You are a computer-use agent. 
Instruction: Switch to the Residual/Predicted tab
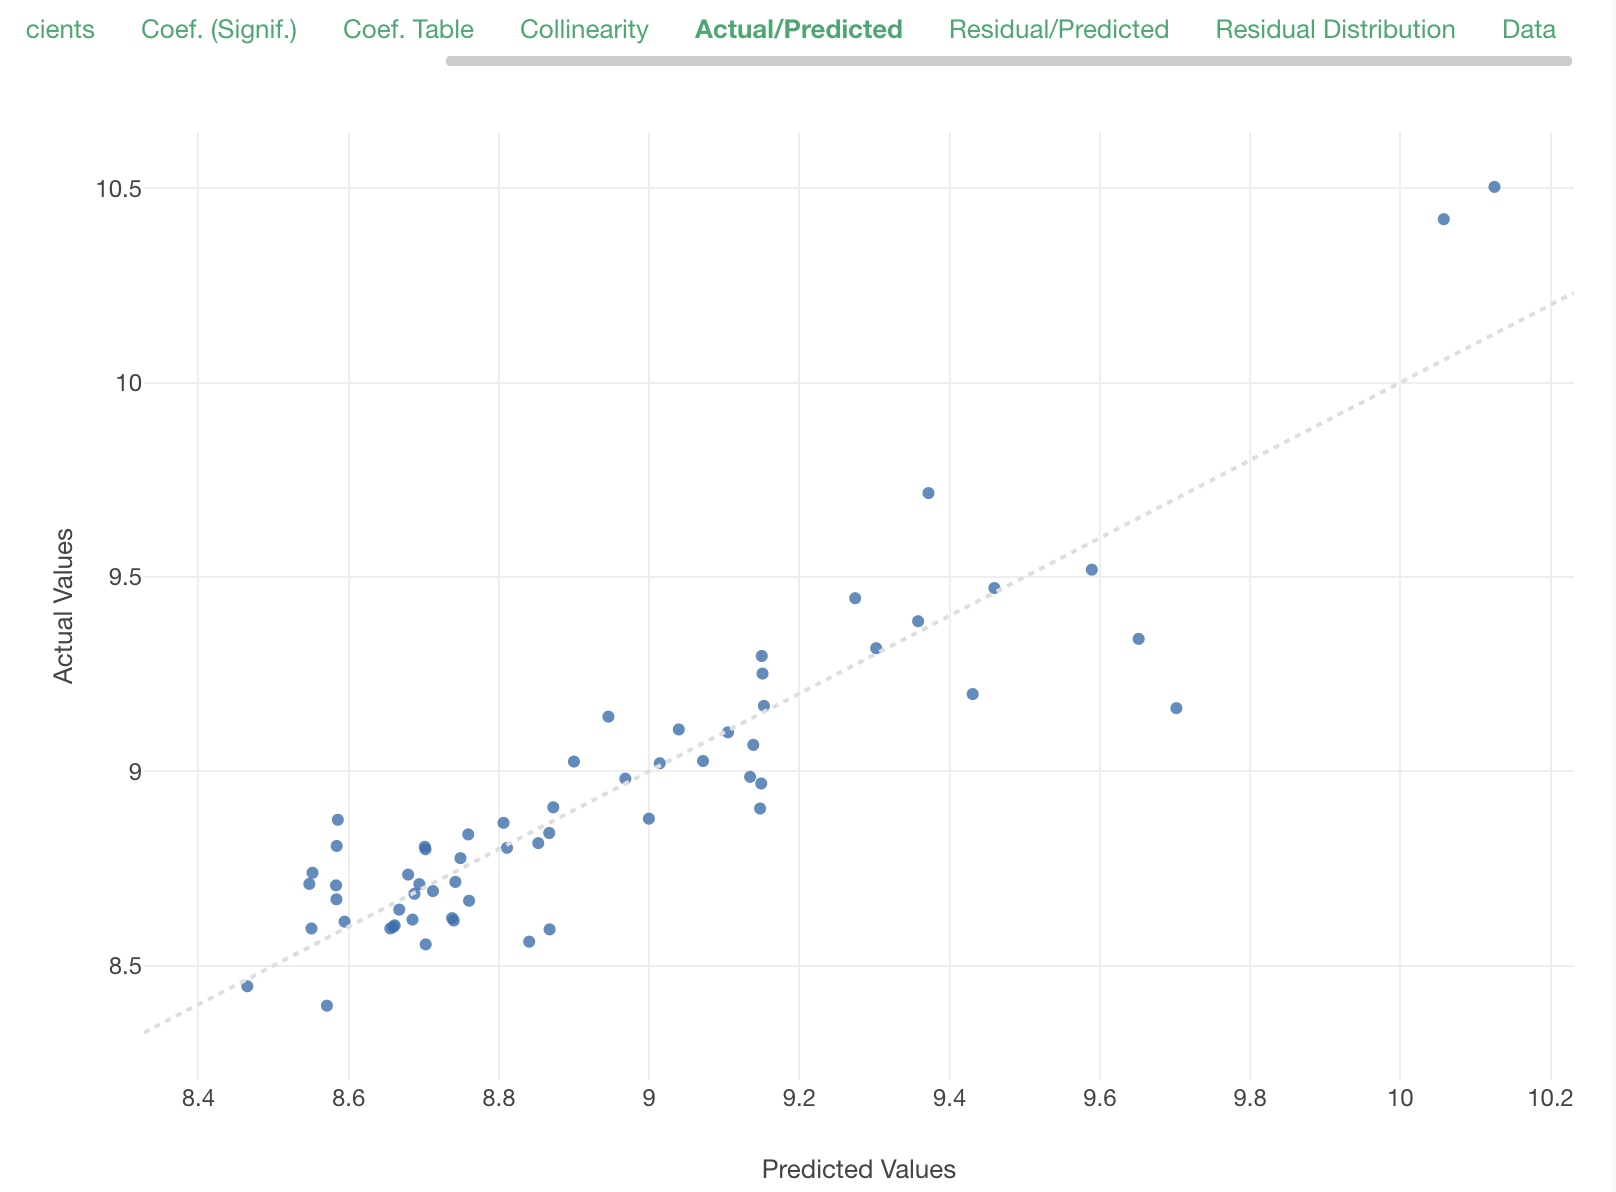(1059, 30)
